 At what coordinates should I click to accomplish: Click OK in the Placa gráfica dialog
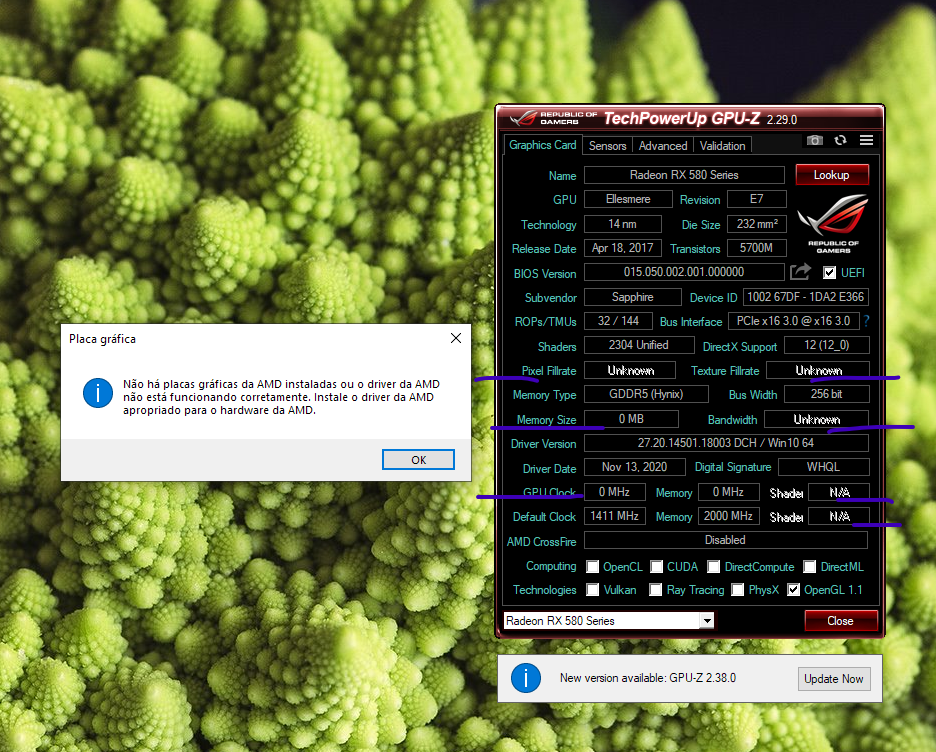tap(418, 460)
